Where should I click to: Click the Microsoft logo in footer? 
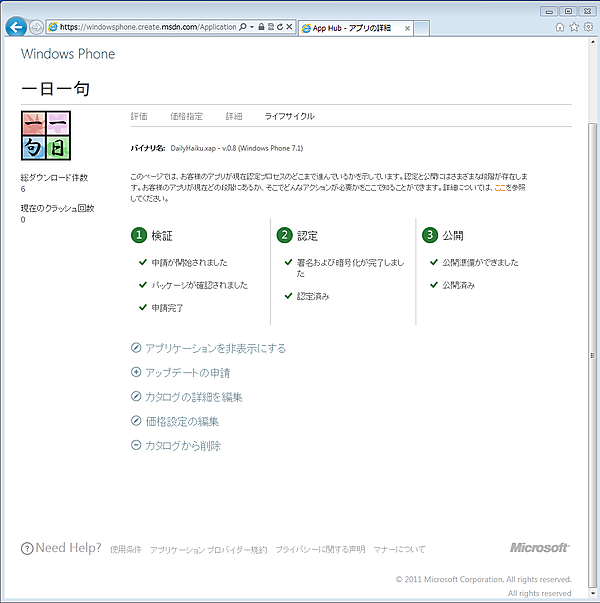(540, 548)
